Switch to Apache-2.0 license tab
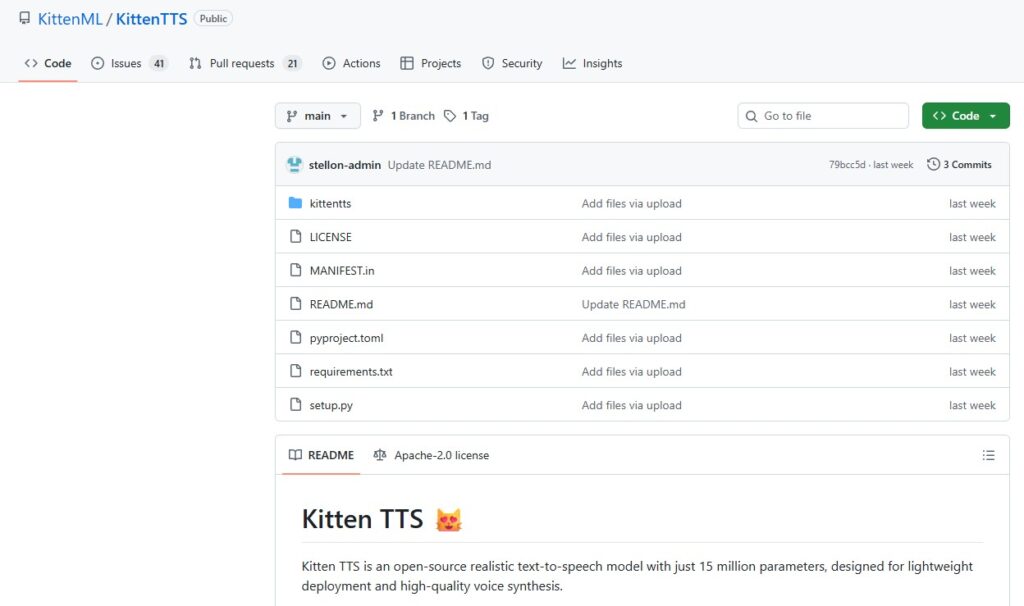Image resolution: width=1024 pixels, height=606 pixels. [x=431, y=455]
